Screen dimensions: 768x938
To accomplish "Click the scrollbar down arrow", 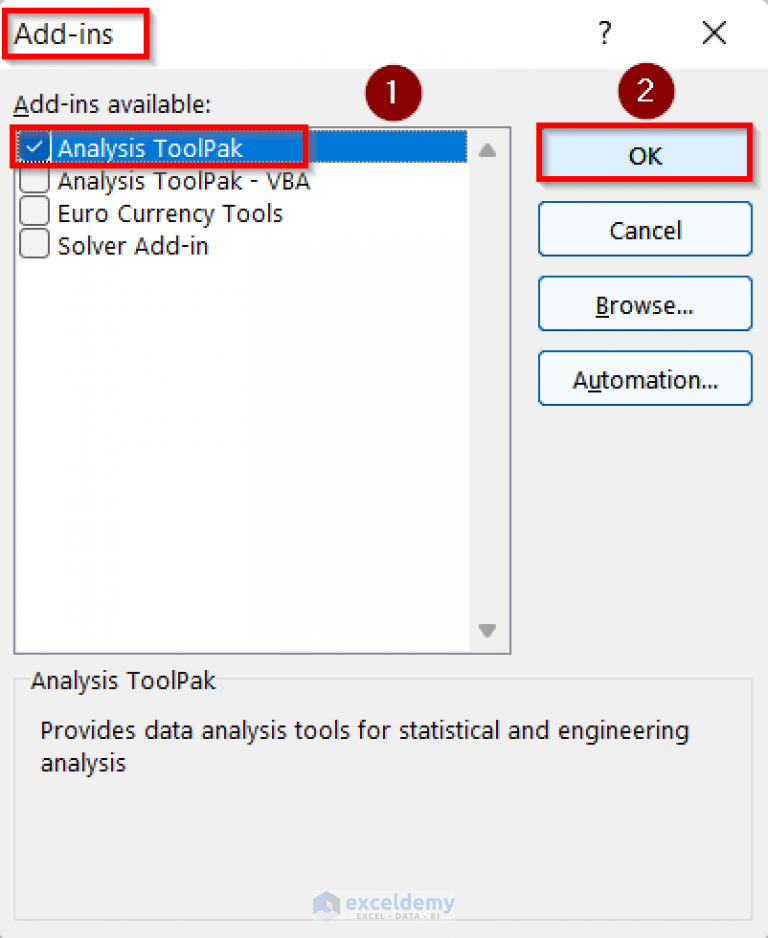I will [487, 630].
